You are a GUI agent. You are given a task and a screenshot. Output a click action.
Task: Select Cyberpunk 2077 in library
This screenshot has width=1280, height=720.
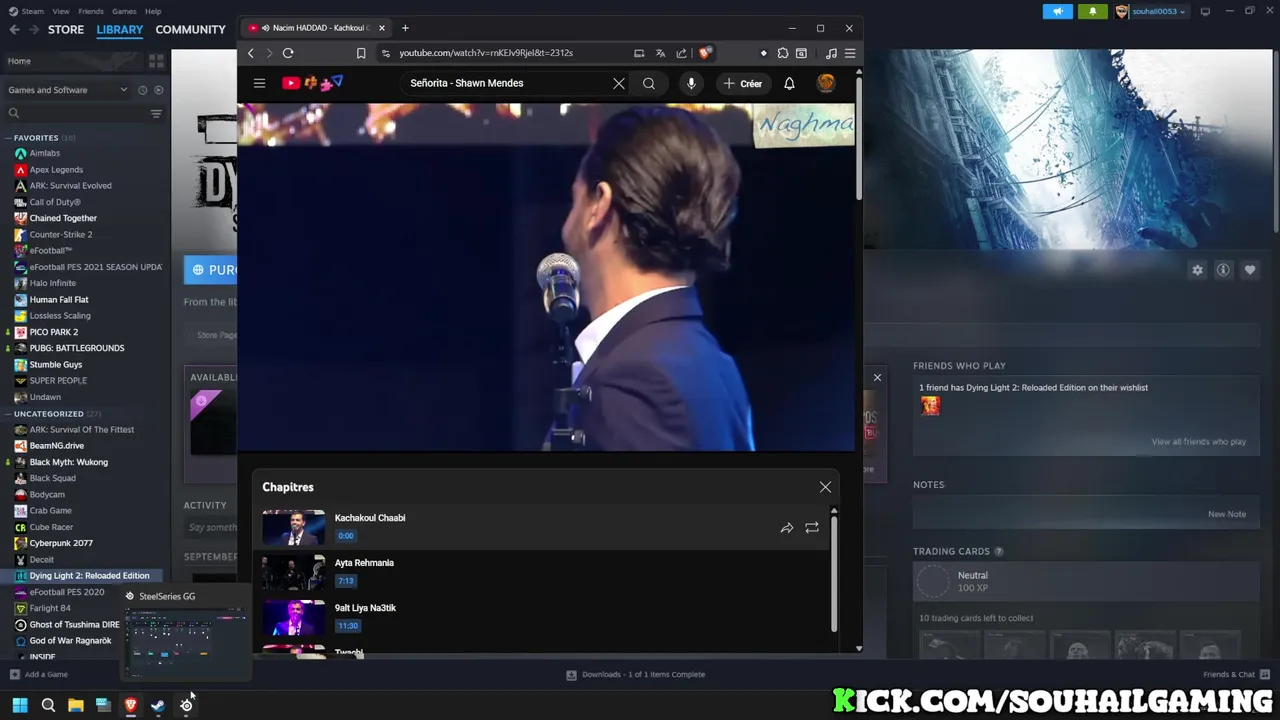(x=61, y=543)
